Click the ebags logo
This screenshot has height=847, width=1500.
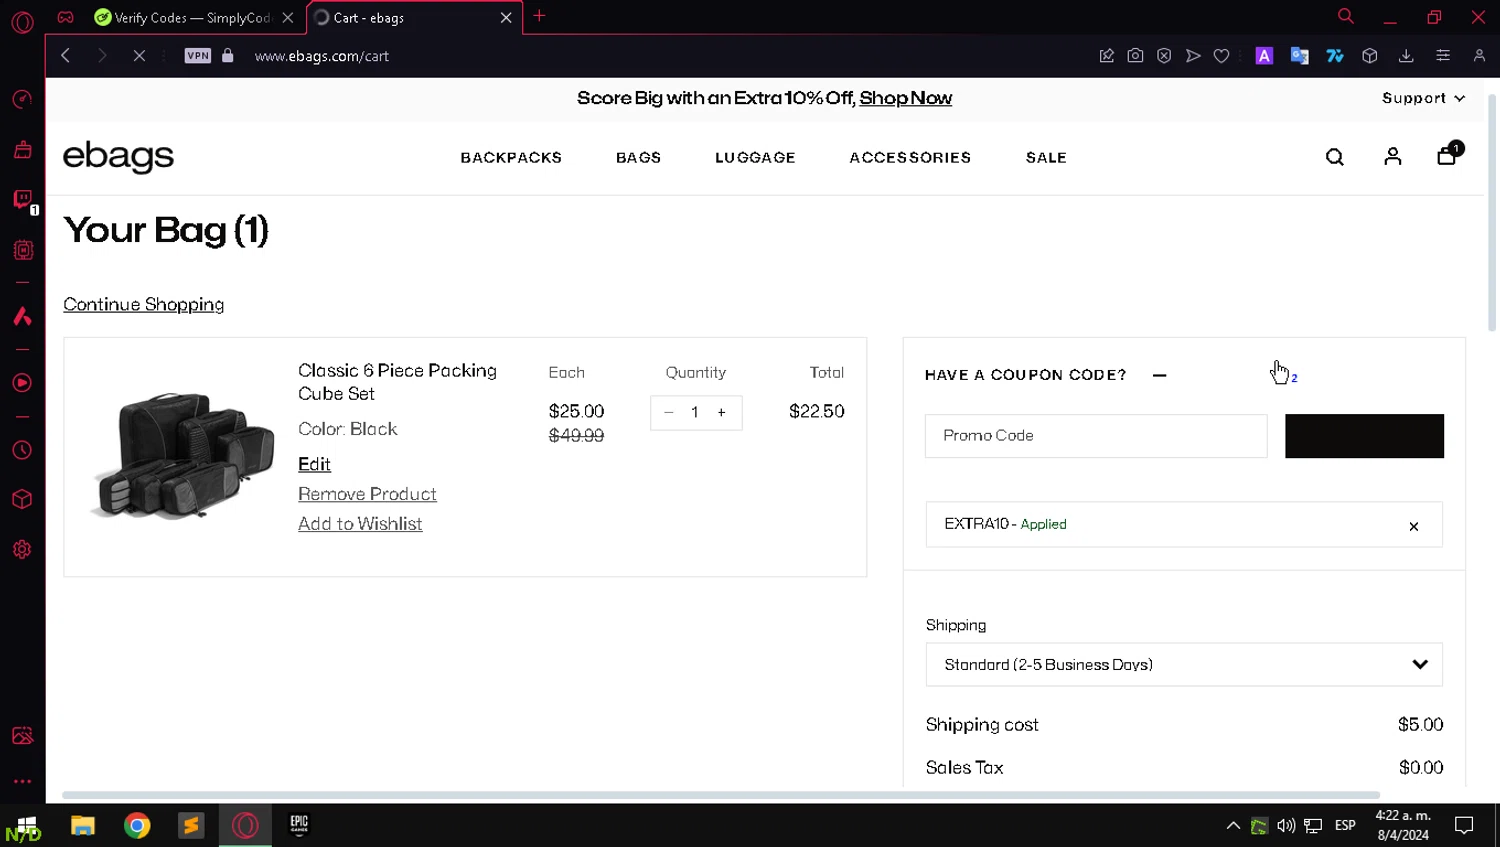(x=118, y=157)
